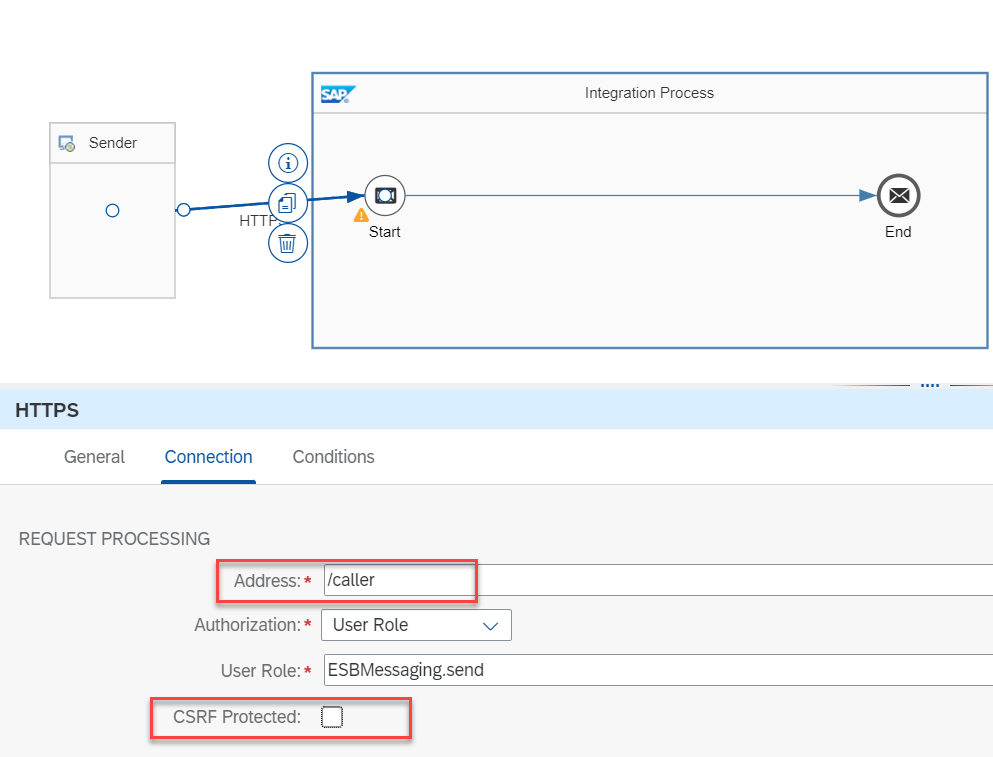Click the information icon on the connector
This screenshot has height=757, width=993.
(x=288, y=162)
